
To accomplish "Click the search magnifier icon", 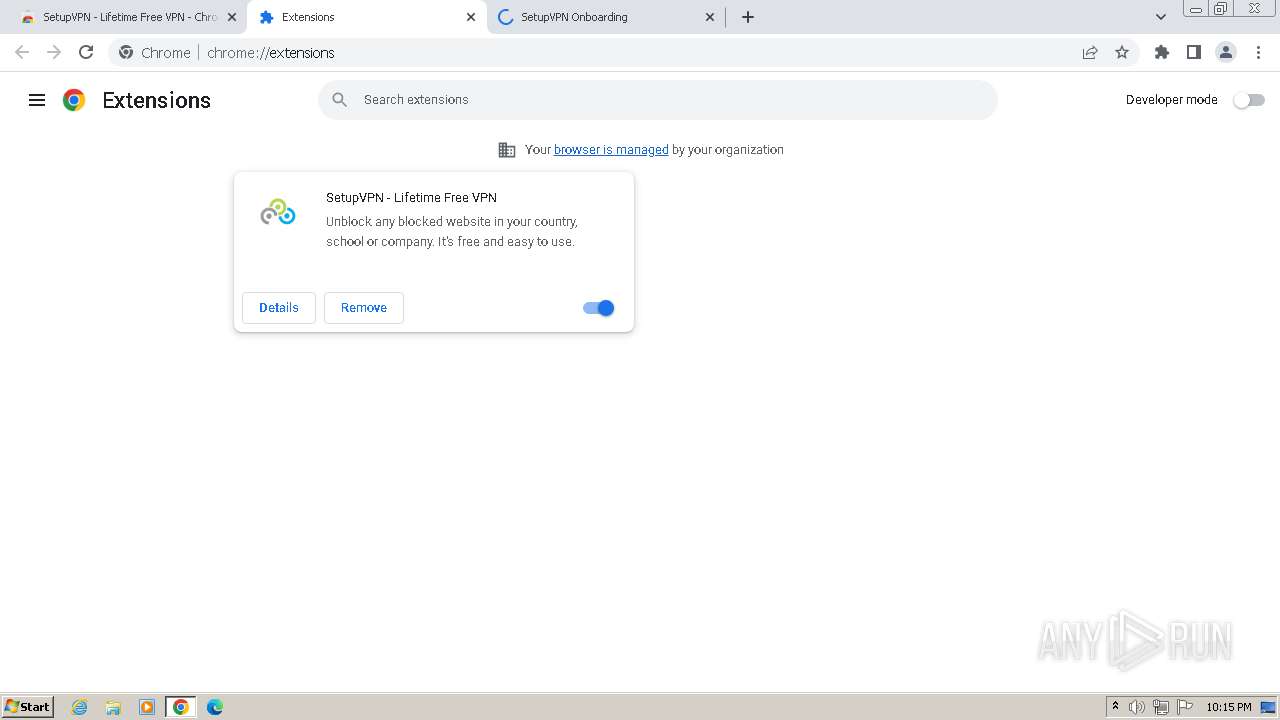I will pyautogui.click(x=340, y=100).
